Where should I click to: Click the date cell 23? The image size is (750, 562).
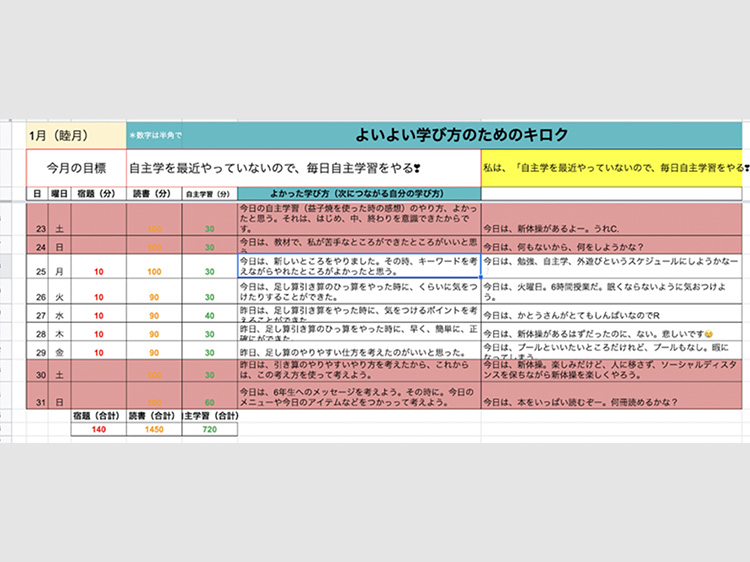(x=37, y=220)
